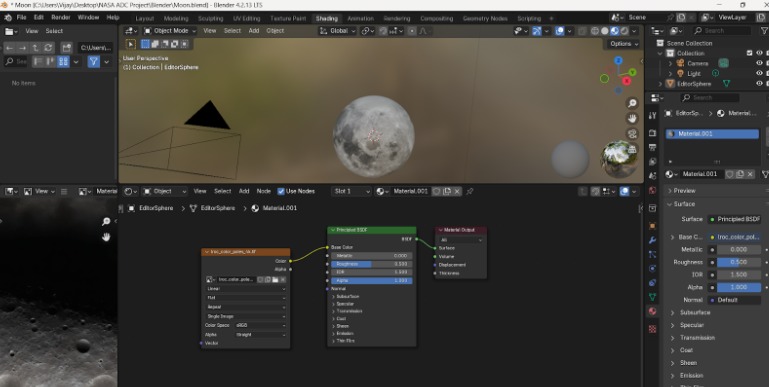Open the Render properties tab
The image size is (769, 387).
(652, 133)
